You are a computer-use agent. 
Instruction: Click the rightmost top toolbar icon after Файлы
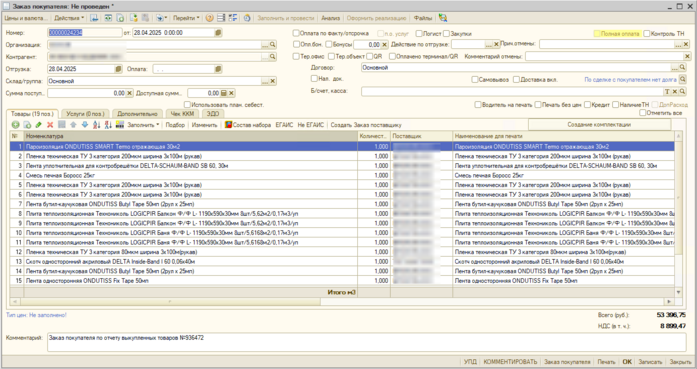click(x=443, y=18)
